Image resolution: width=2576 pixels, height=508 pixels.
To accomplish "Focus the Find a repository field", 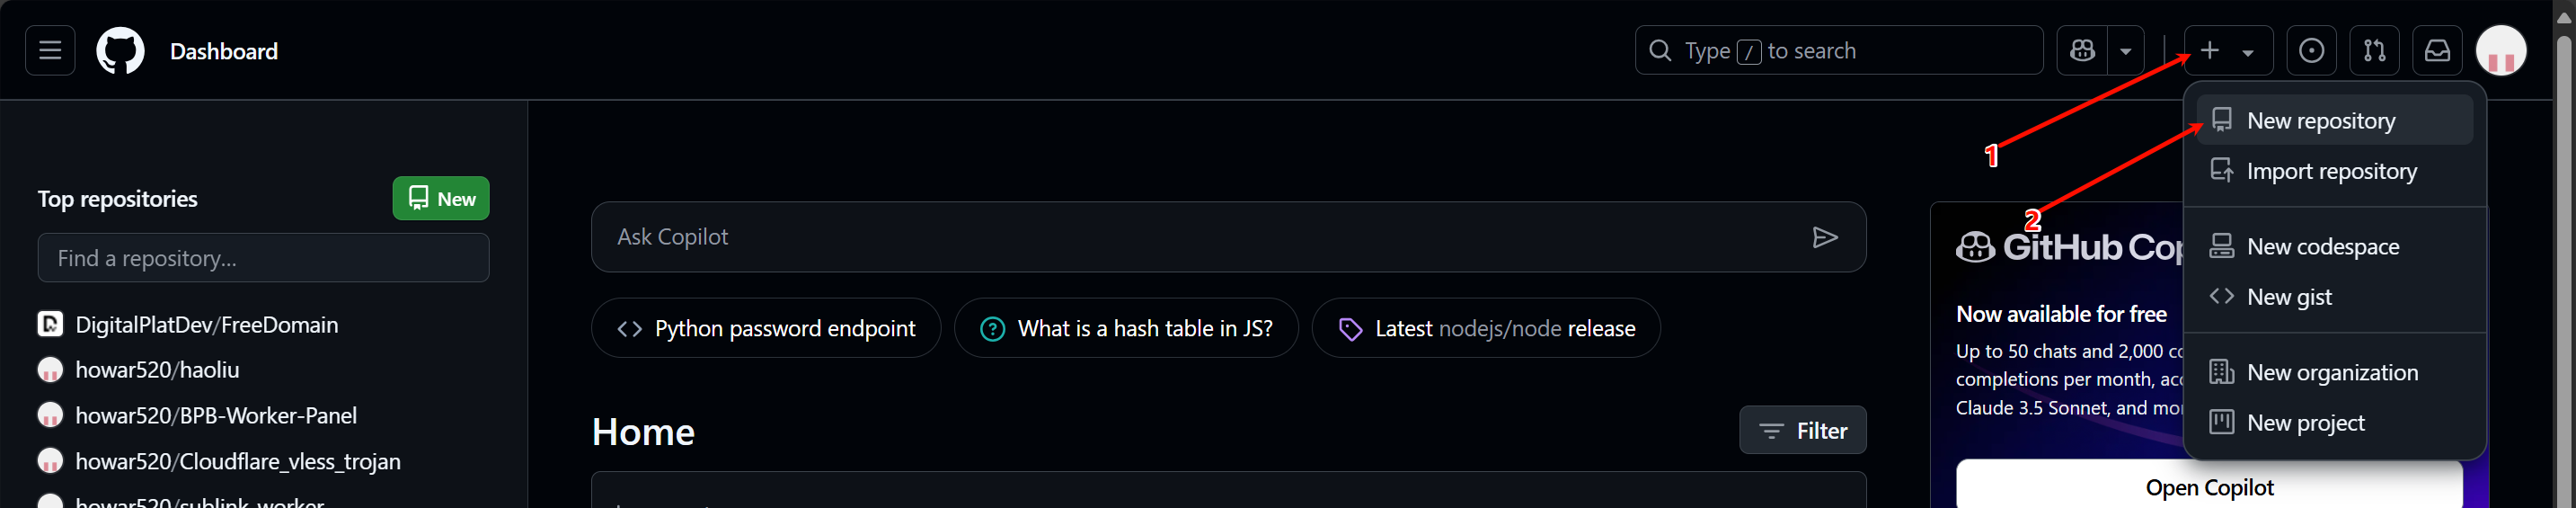I will click(x=263, y=258).
